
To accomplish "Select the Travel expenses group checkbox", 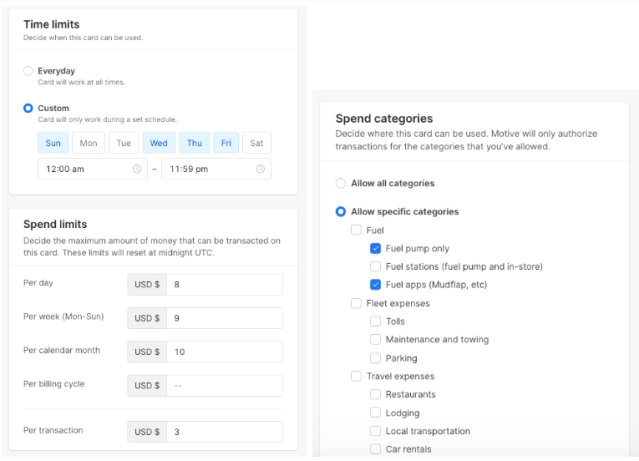I will click(357, 376).
